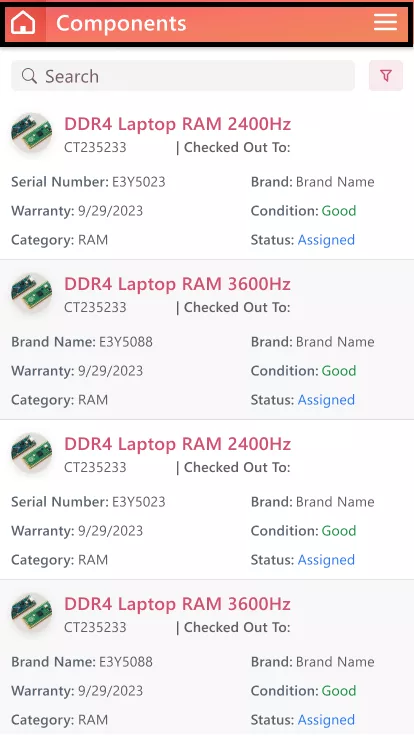414x736 pixels.
Task: Click Assigned status on the bottom component
Action: pos(326,720)
